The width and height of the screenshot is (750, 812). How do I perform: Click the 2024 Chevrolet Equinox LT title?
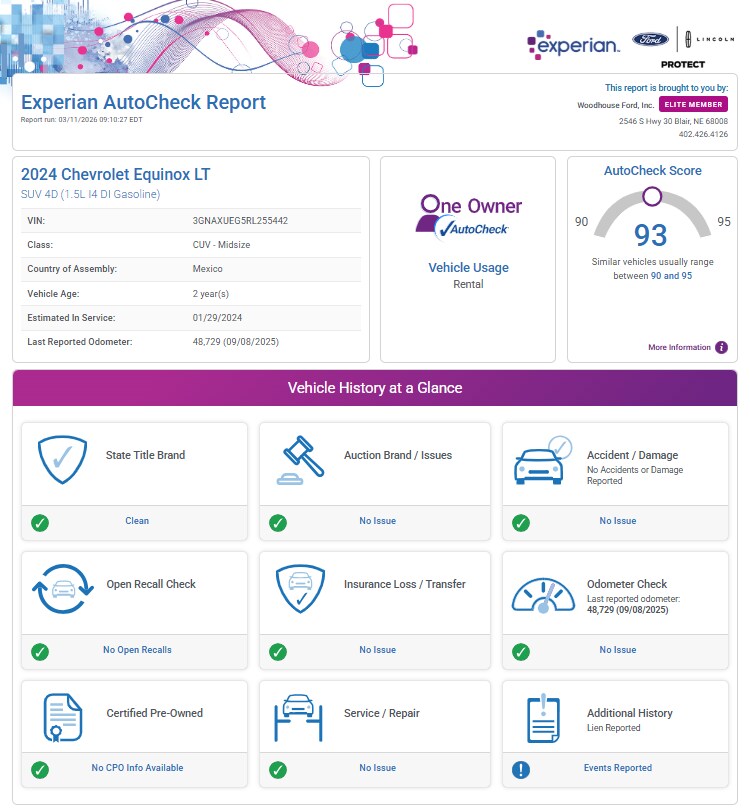click(116, 175)
